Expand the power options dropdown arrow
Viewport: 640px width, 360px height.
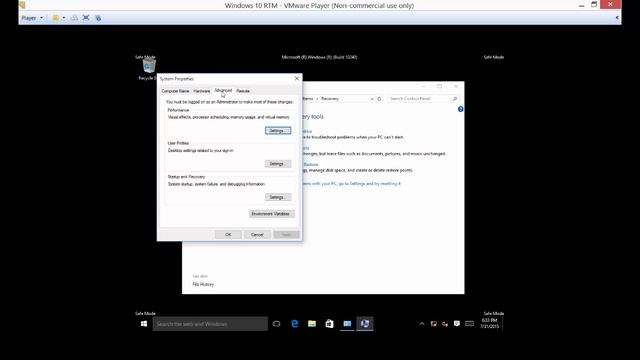(64, 18)
